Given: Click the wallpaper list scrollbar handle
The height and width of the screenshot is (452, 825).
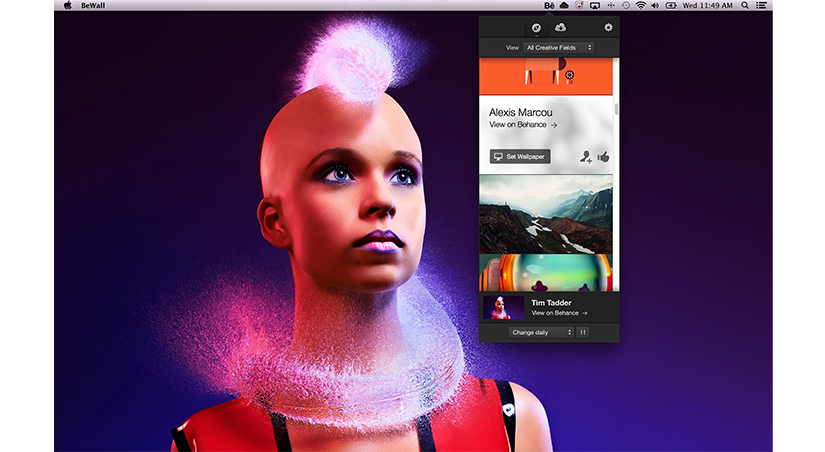Looking at the screenshot, I should click(x=616, y=109).
